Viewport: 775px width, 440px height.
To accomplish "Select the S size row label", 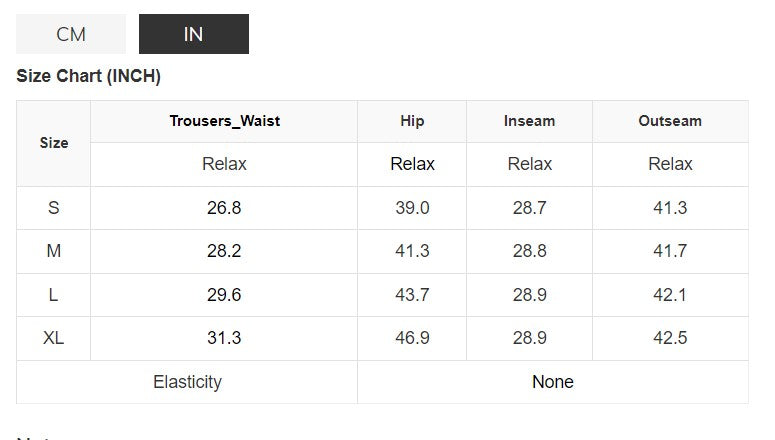I will click(x=54, y=208).
